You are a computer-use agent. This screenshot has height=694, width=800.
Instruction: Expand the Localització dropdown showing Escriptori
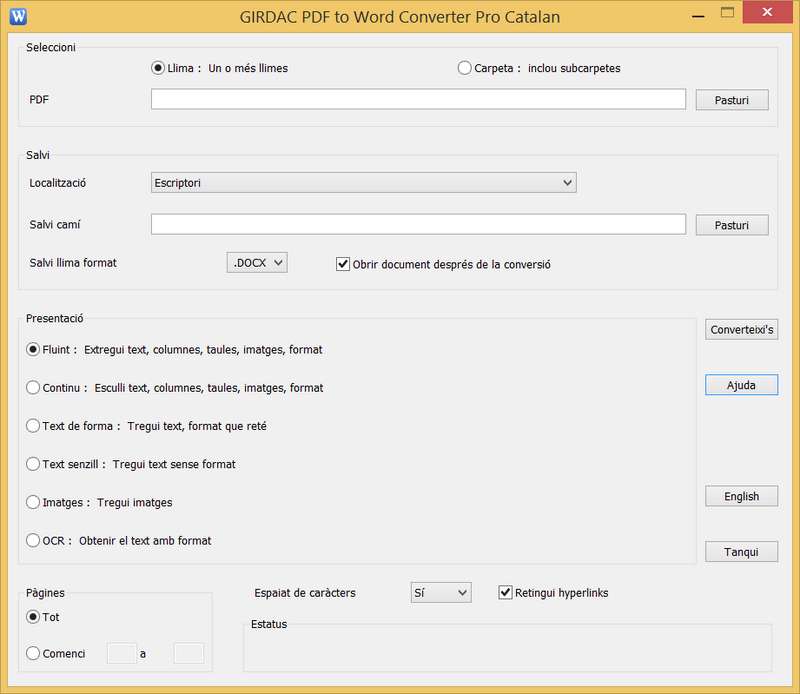pos(363,182)
